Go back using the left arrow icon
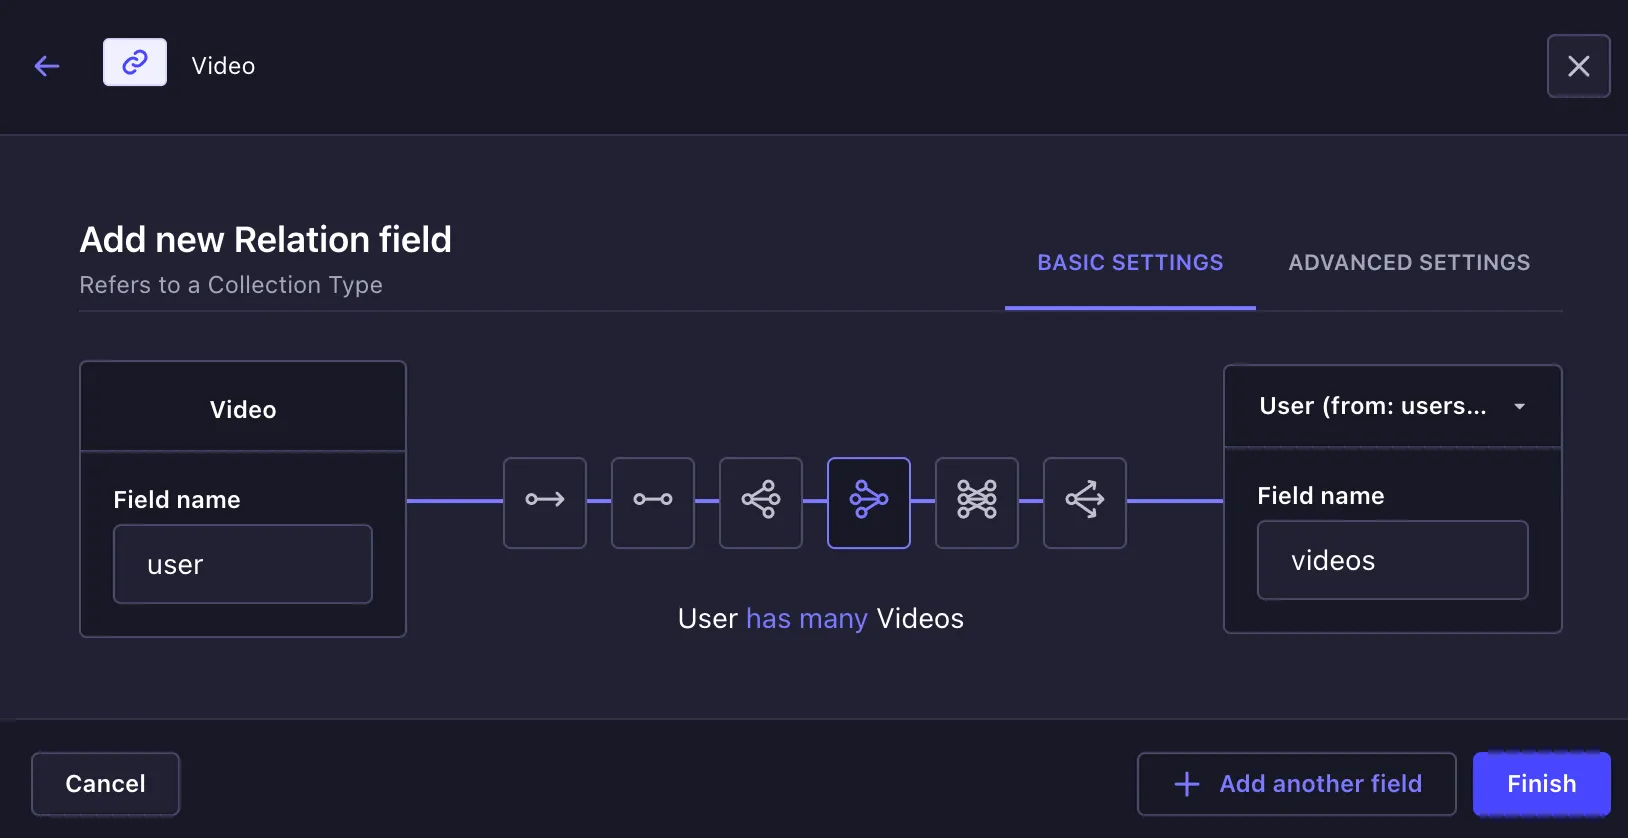 47,66
